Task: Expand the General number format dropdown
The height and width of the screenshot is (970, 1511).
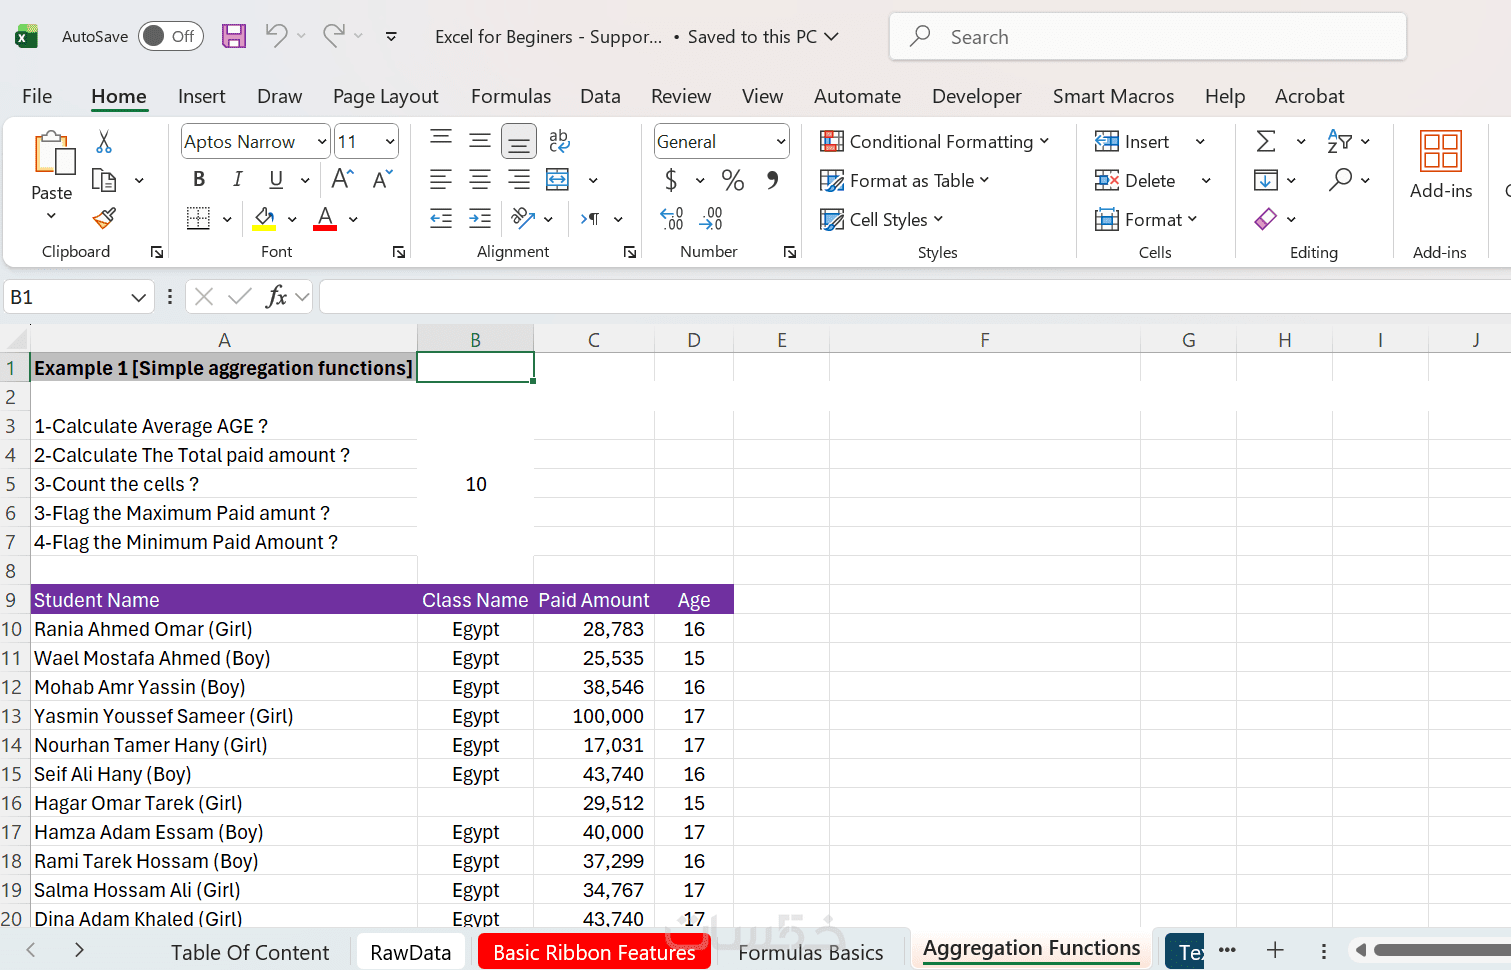Action: pos(780,142)
